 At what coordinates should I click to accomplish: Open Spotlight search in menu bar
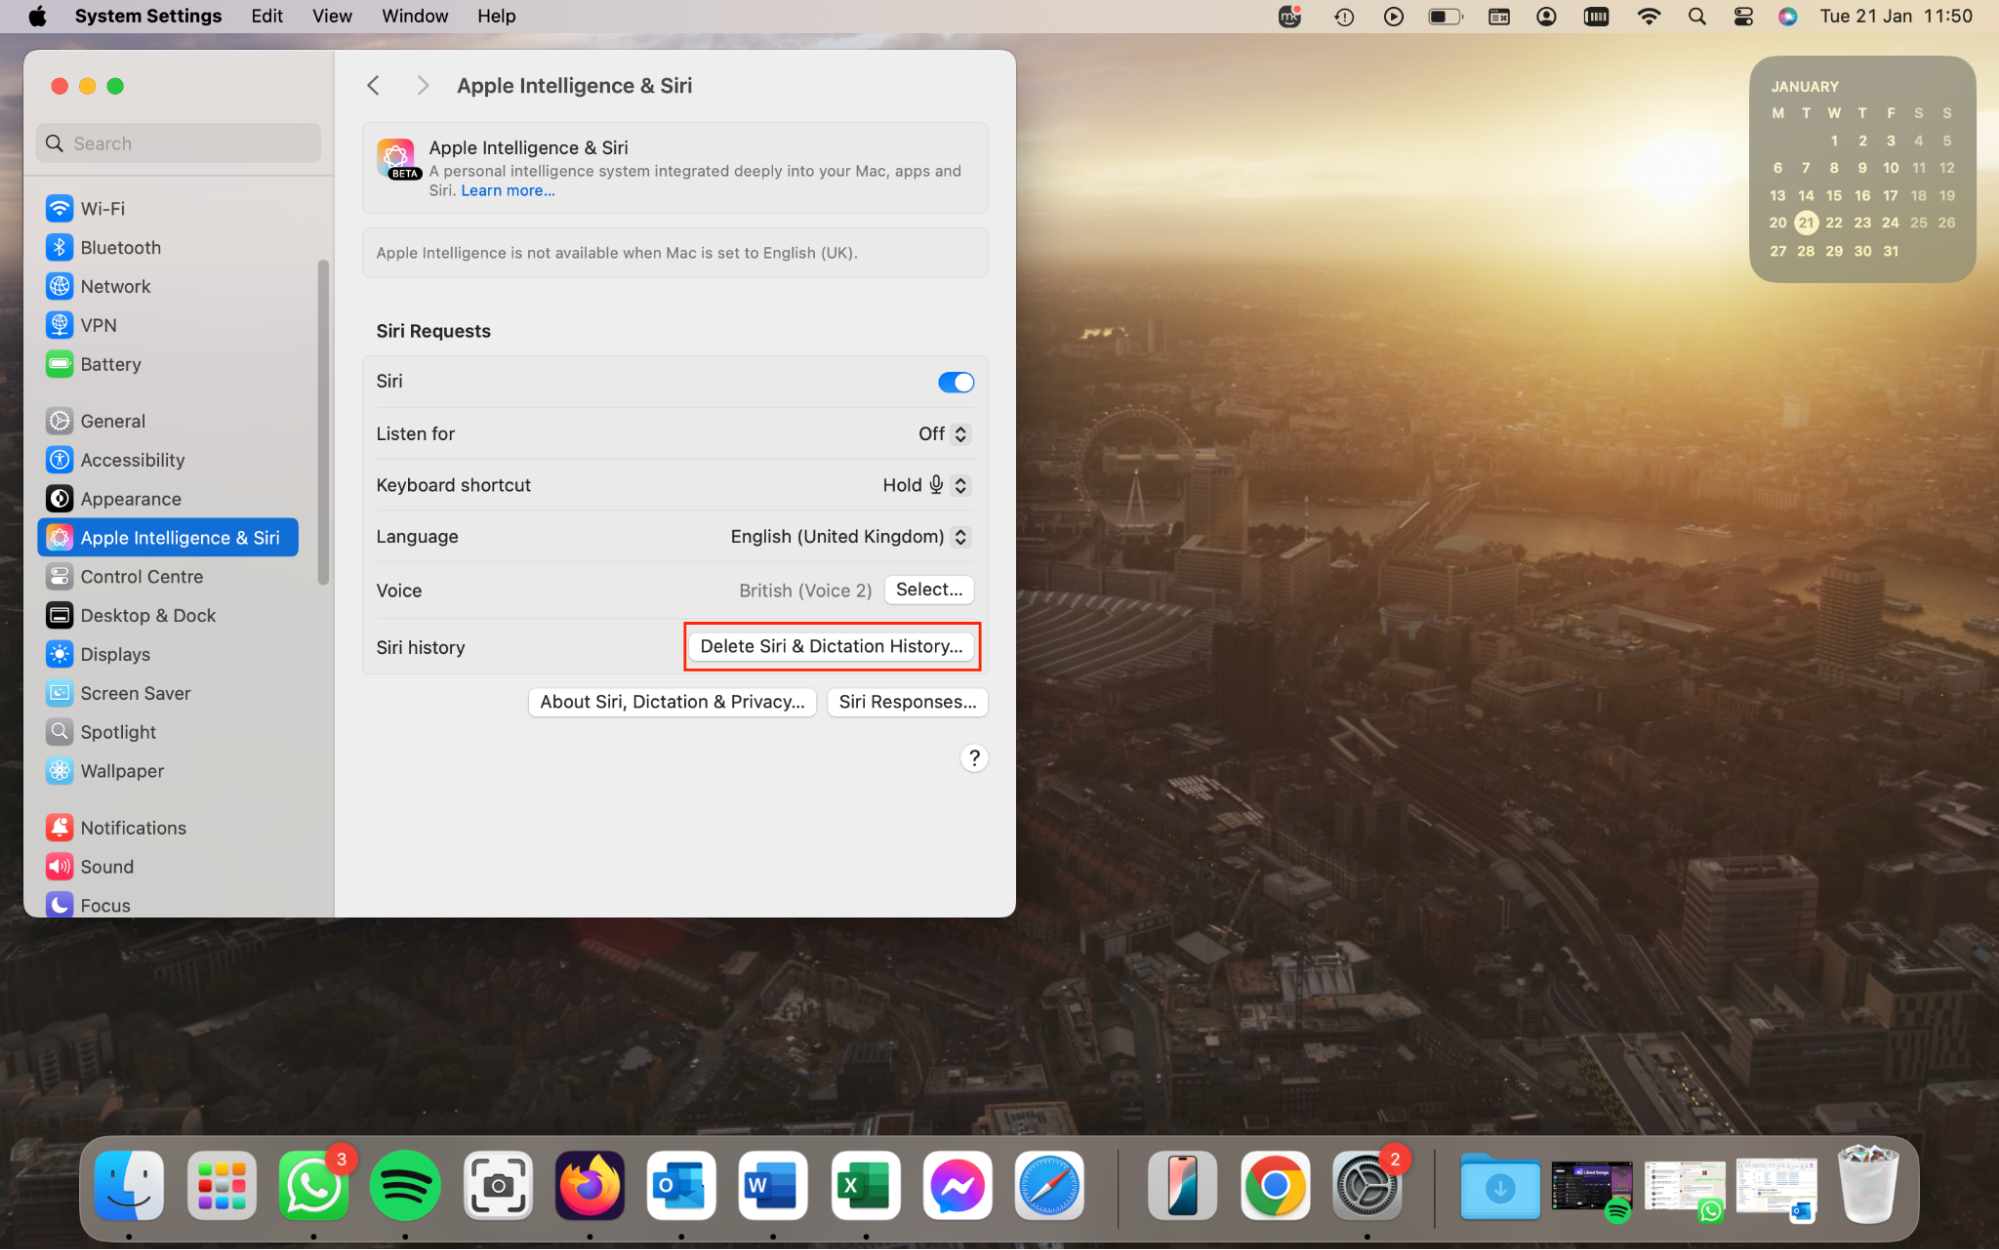[1697, 16]
